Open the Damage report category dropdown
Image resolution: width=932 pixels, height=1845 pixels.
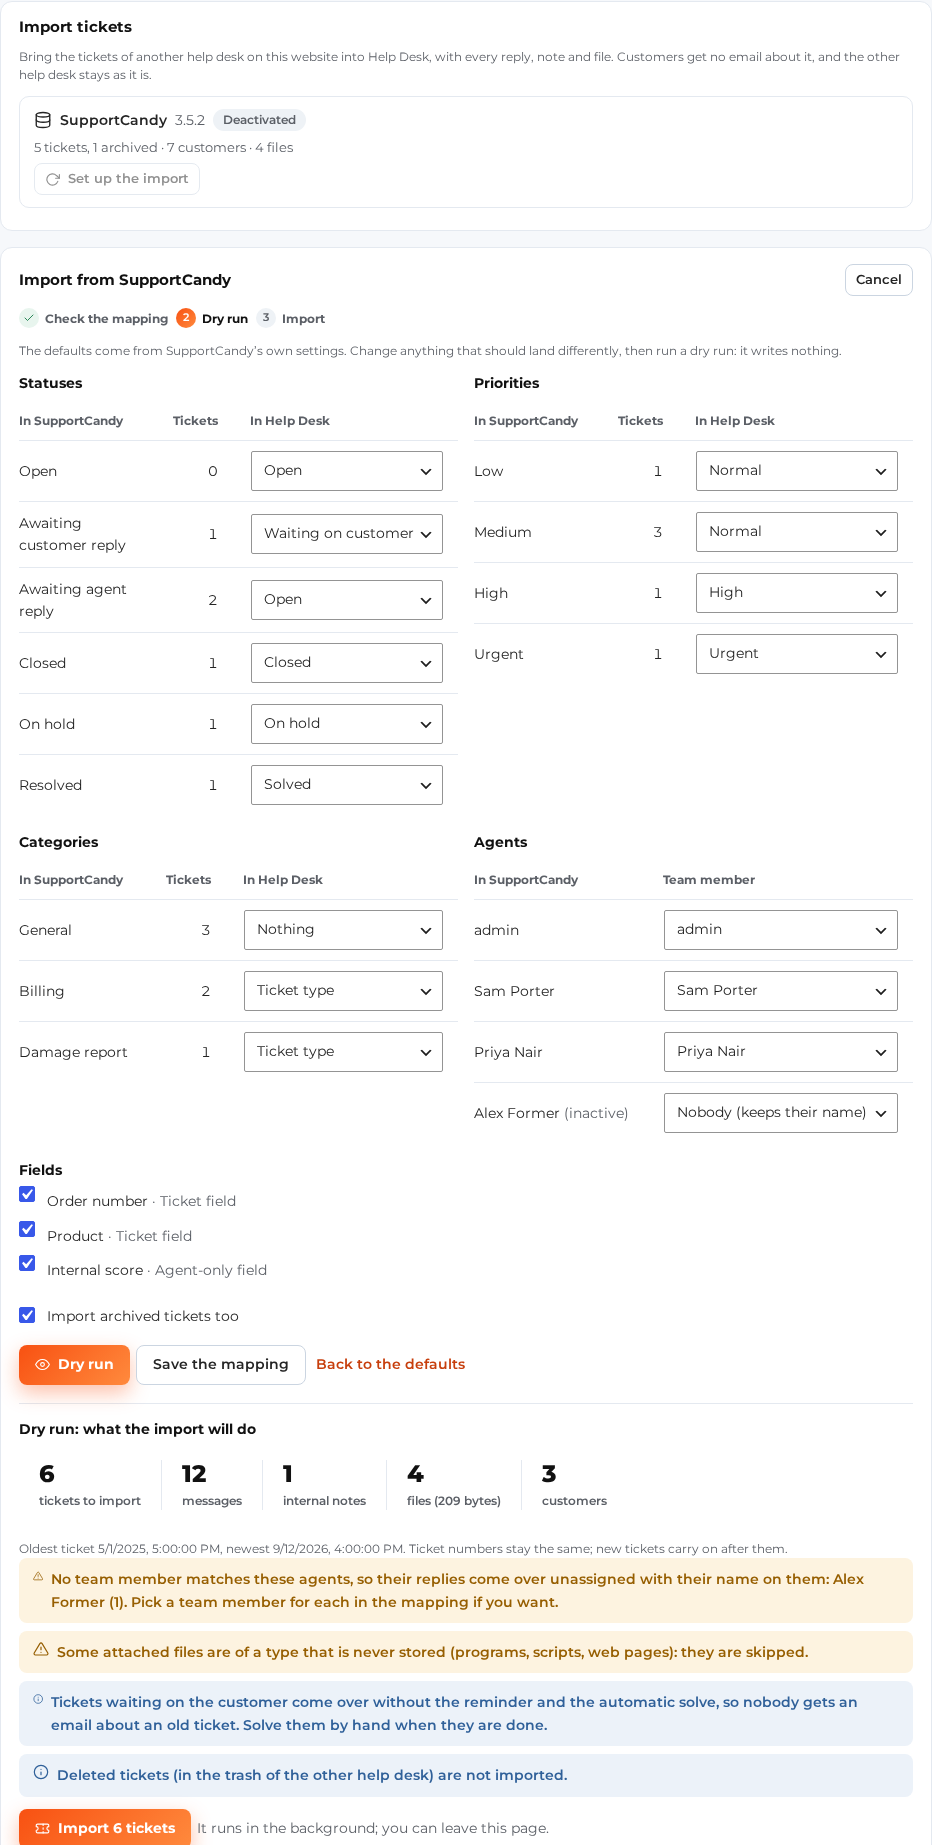[343, 1052]
